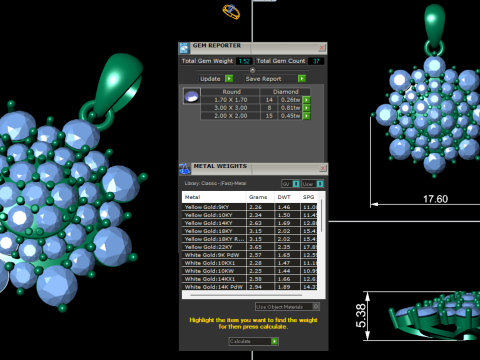Click the Library: Classic - (Fast)-Metal label
Screen dimensions: 480x360
pyautogui.click(x=215, y=183)
